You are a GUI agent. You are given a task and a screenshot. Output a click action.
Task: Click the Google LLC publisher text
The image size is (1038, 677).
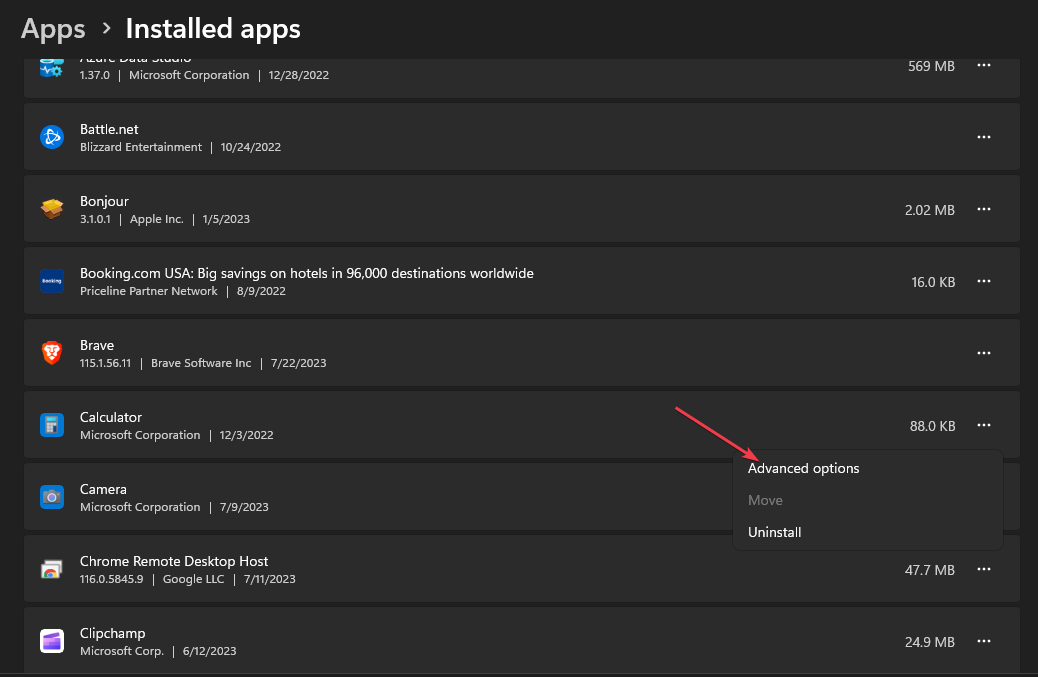(x=193, y=579)
